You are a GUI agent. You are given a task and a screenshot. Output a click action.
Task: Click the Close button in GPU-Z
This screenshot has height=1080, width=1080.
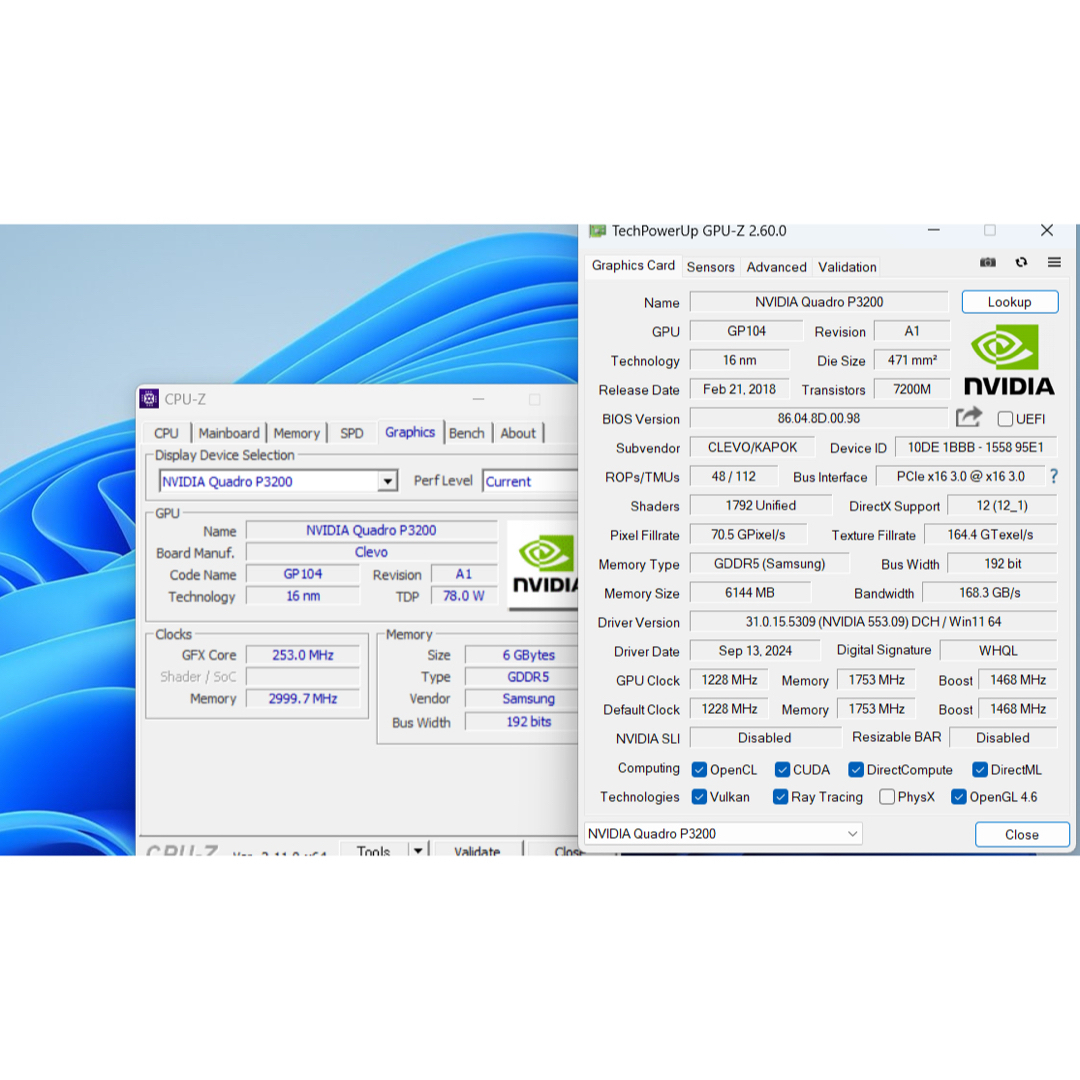[1022, 834]
